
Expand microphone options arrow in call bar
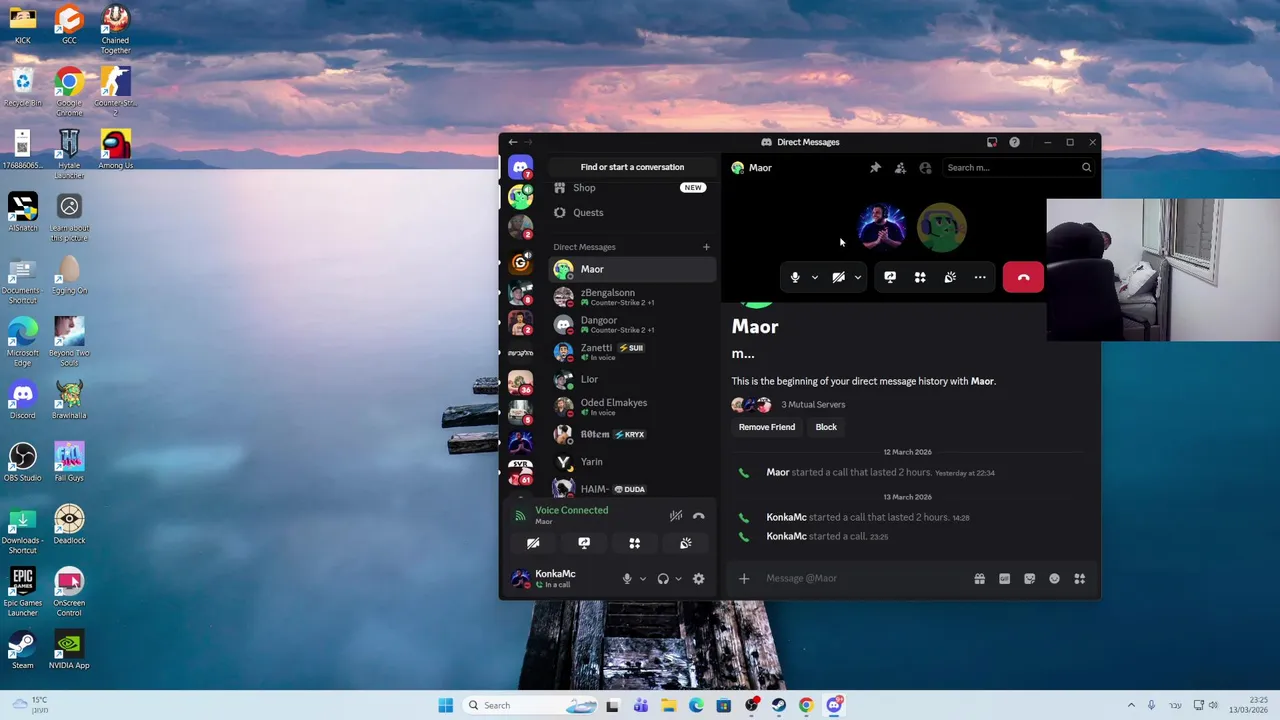point(814,277)
